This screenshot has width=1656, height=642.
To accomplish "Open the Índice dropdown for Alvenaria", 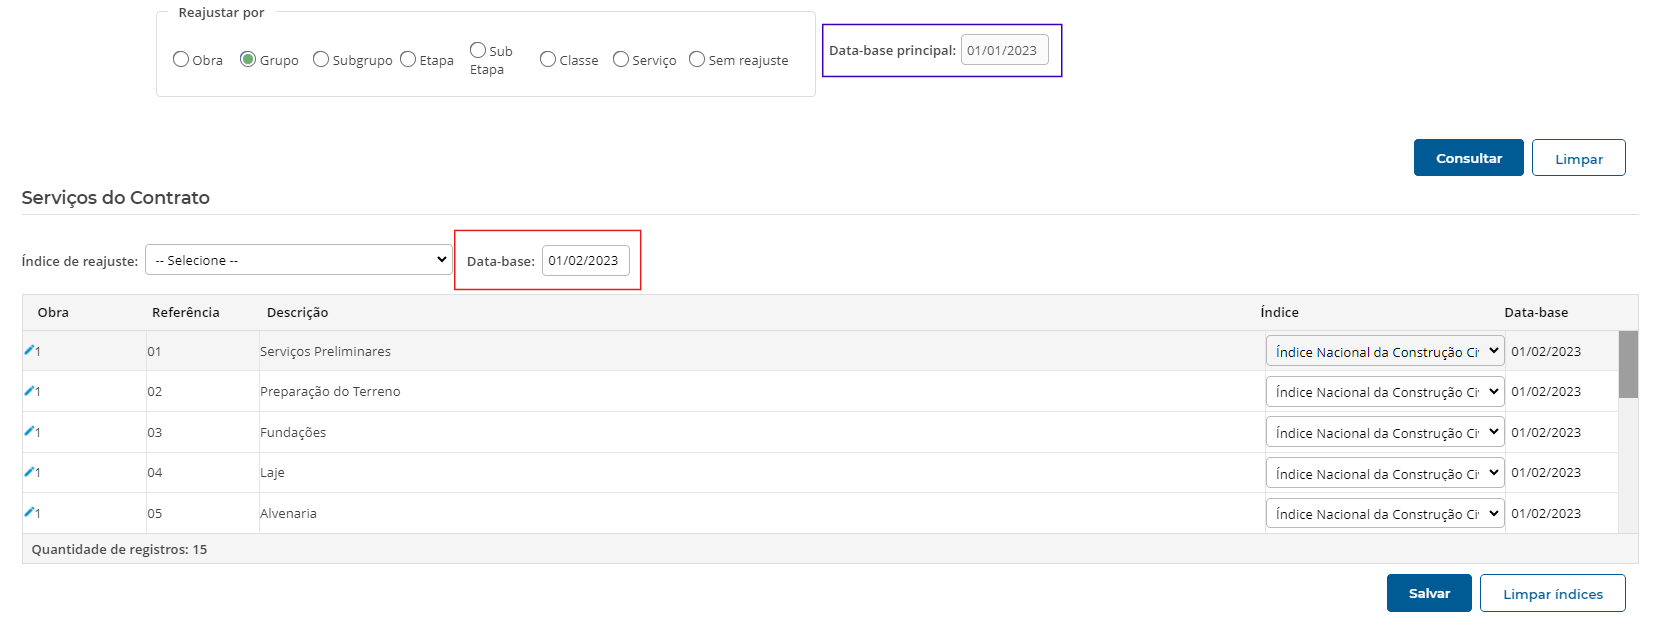I will (x=1384, y=514).
